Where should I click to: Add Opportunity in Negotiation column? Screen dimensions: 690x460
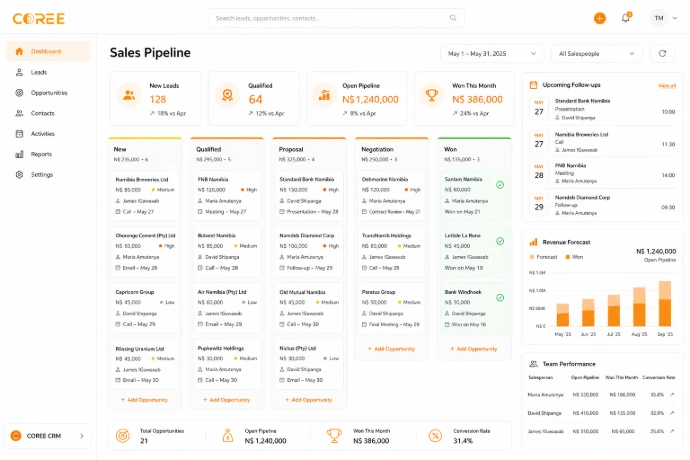[391, 349]
